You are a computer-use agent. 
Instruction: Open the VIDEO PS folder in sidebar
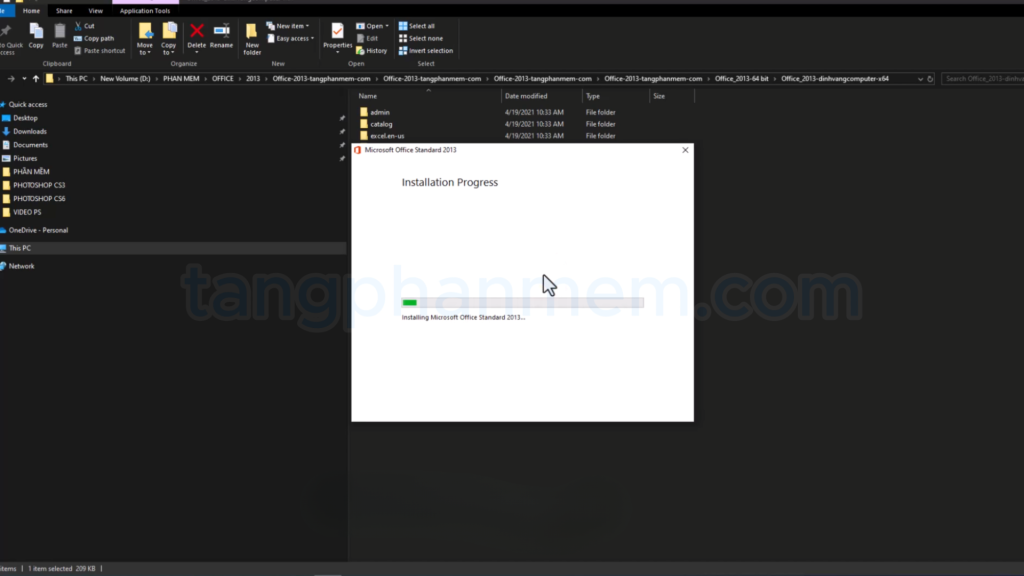(x=27, y=212)
